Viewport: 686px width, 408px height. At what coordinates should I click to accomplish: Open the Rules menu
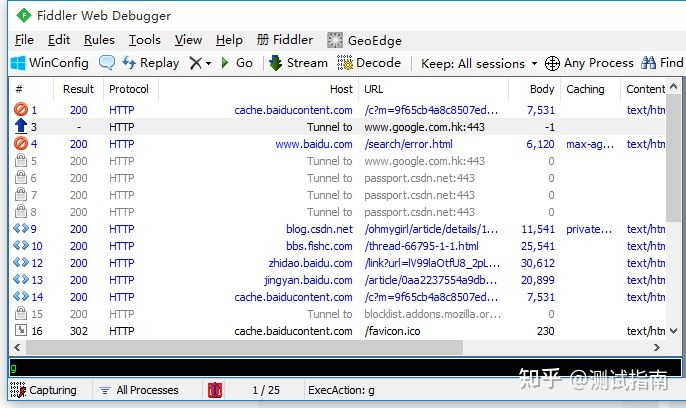pyautogui.click(x=99, y=40)
